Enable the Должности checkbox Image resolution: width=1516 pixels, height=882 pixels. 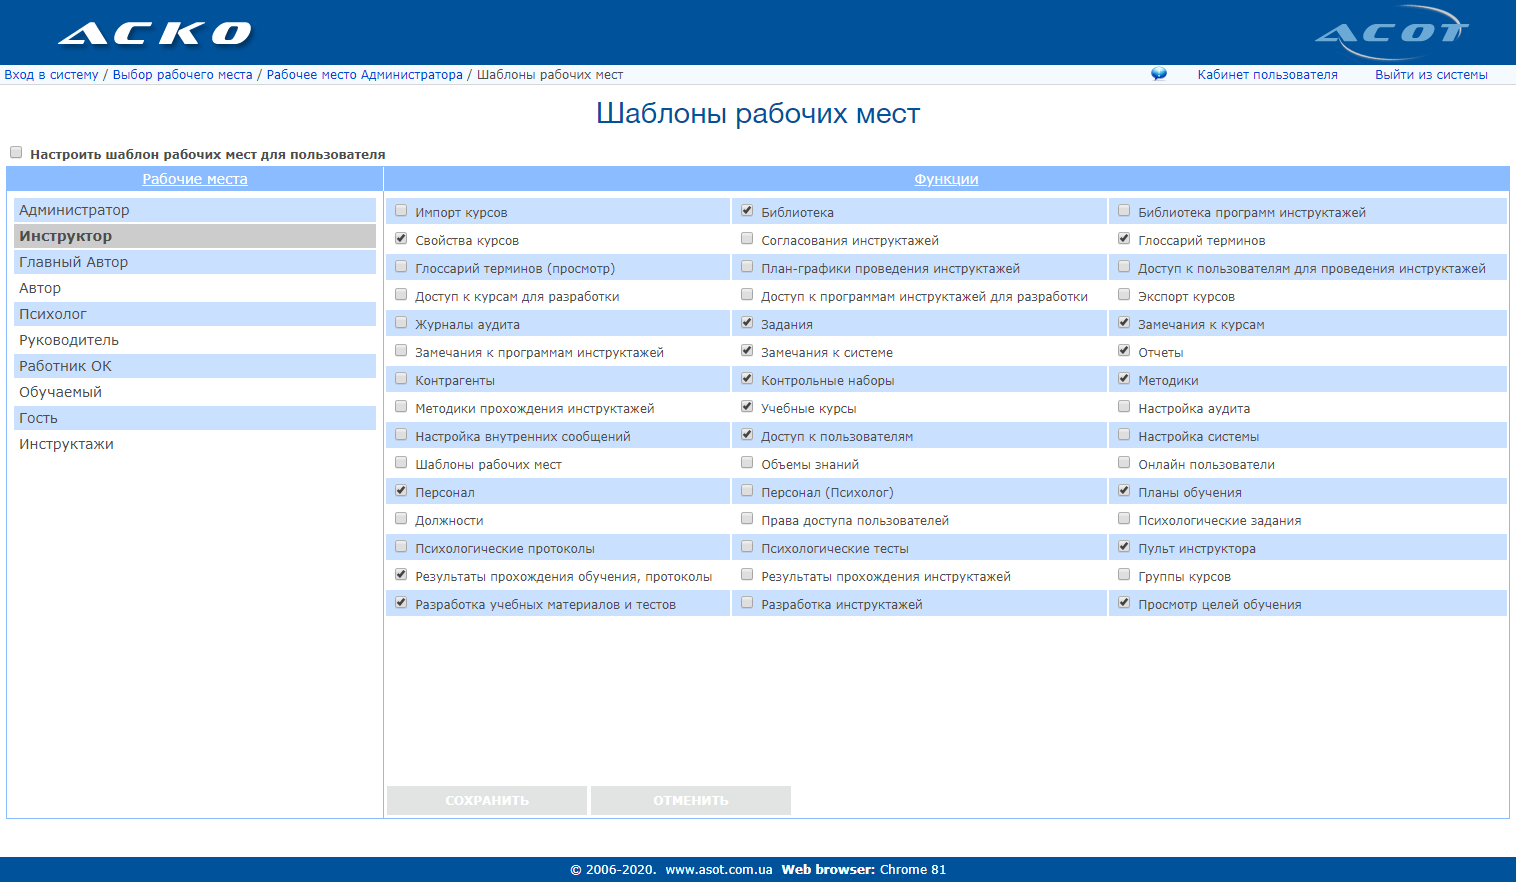click(x=401, y=519)
